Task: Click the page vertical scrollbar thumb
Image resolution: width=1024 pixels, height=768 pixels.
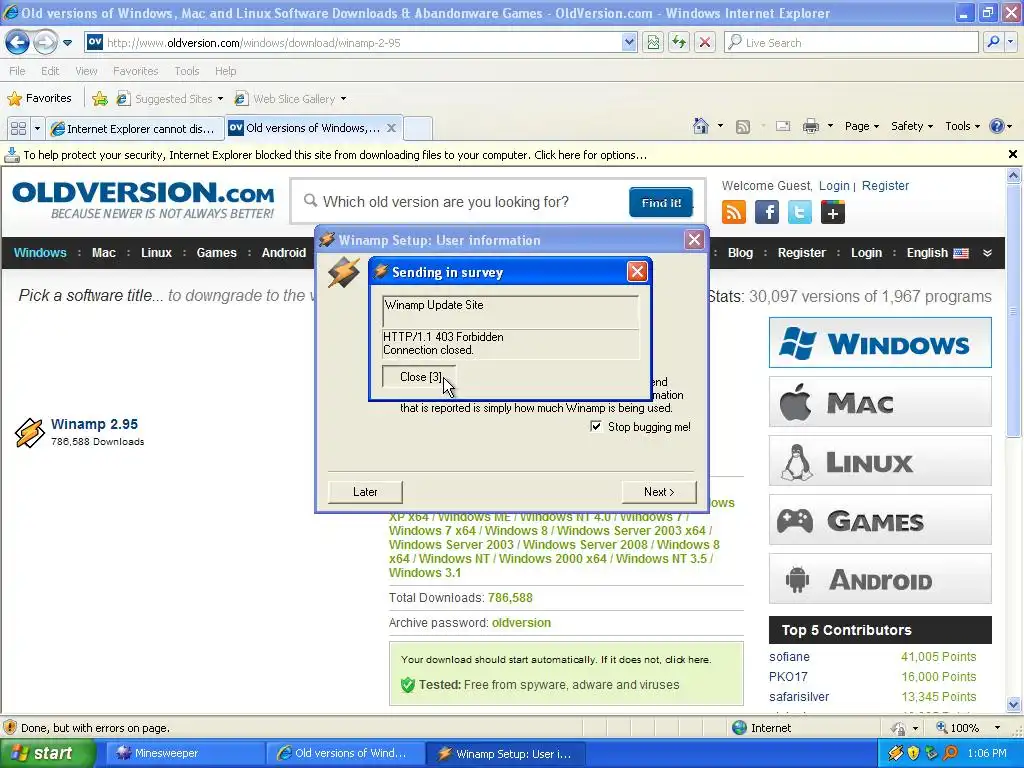Action: pyautogui.click(x=1013, y=312)
